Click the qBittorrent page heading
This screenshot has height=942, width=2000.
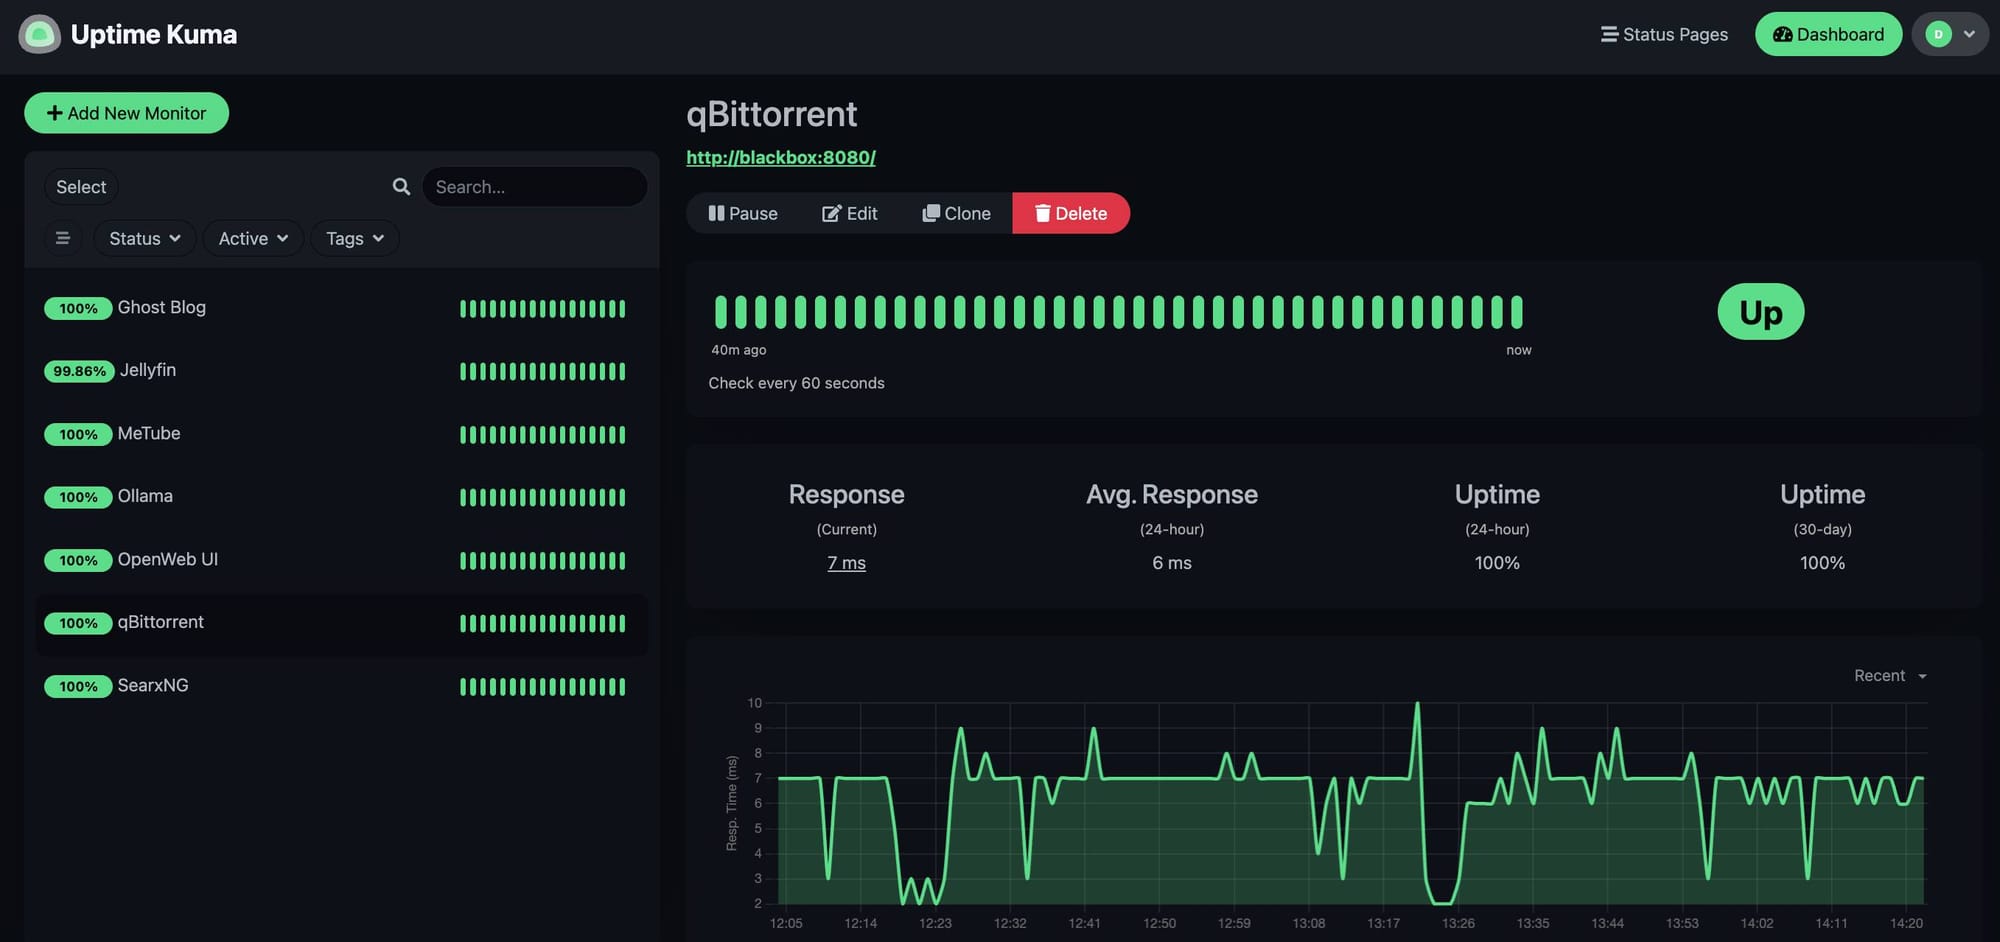point(772,114)
